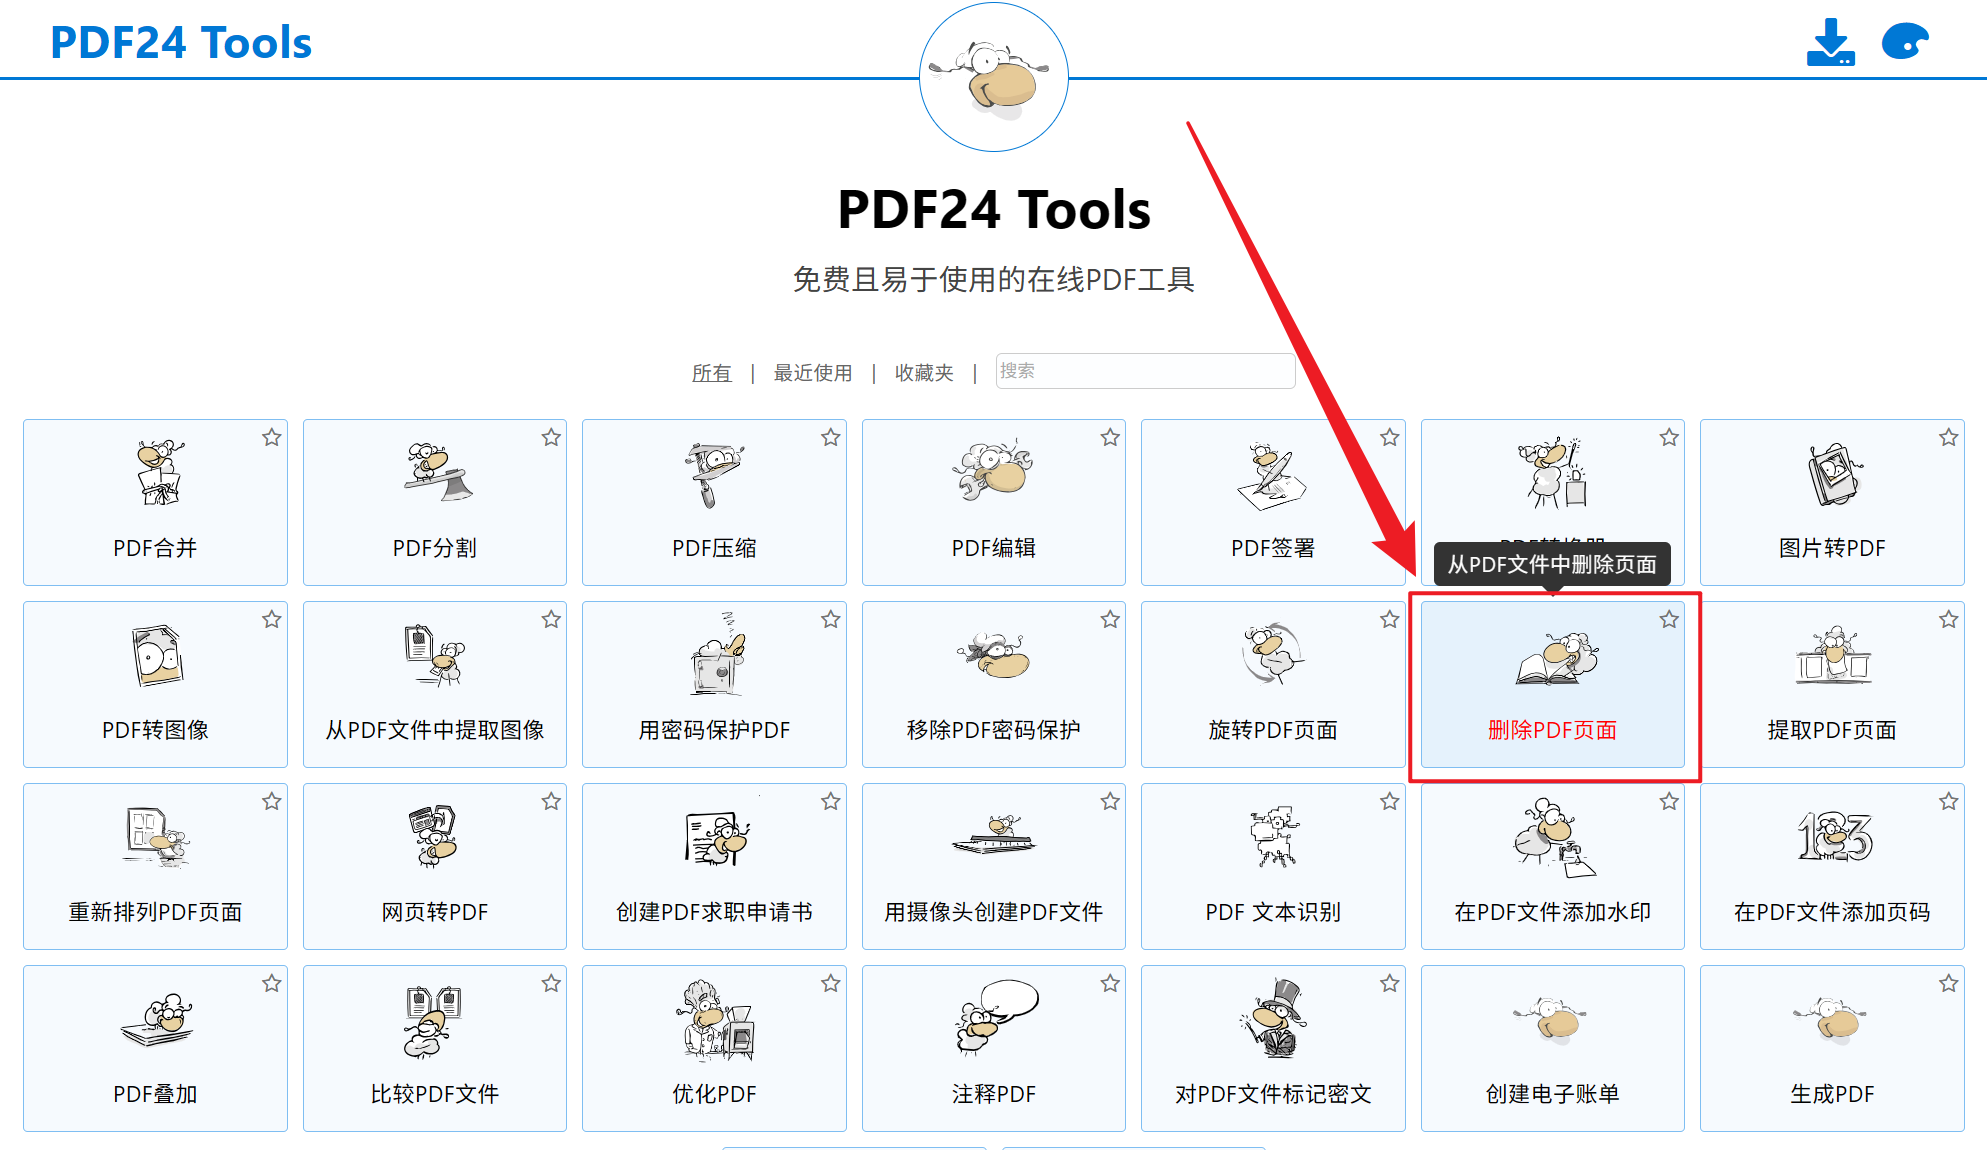Toggle the star on 删除PDF页面 tile

(1668, 619)
